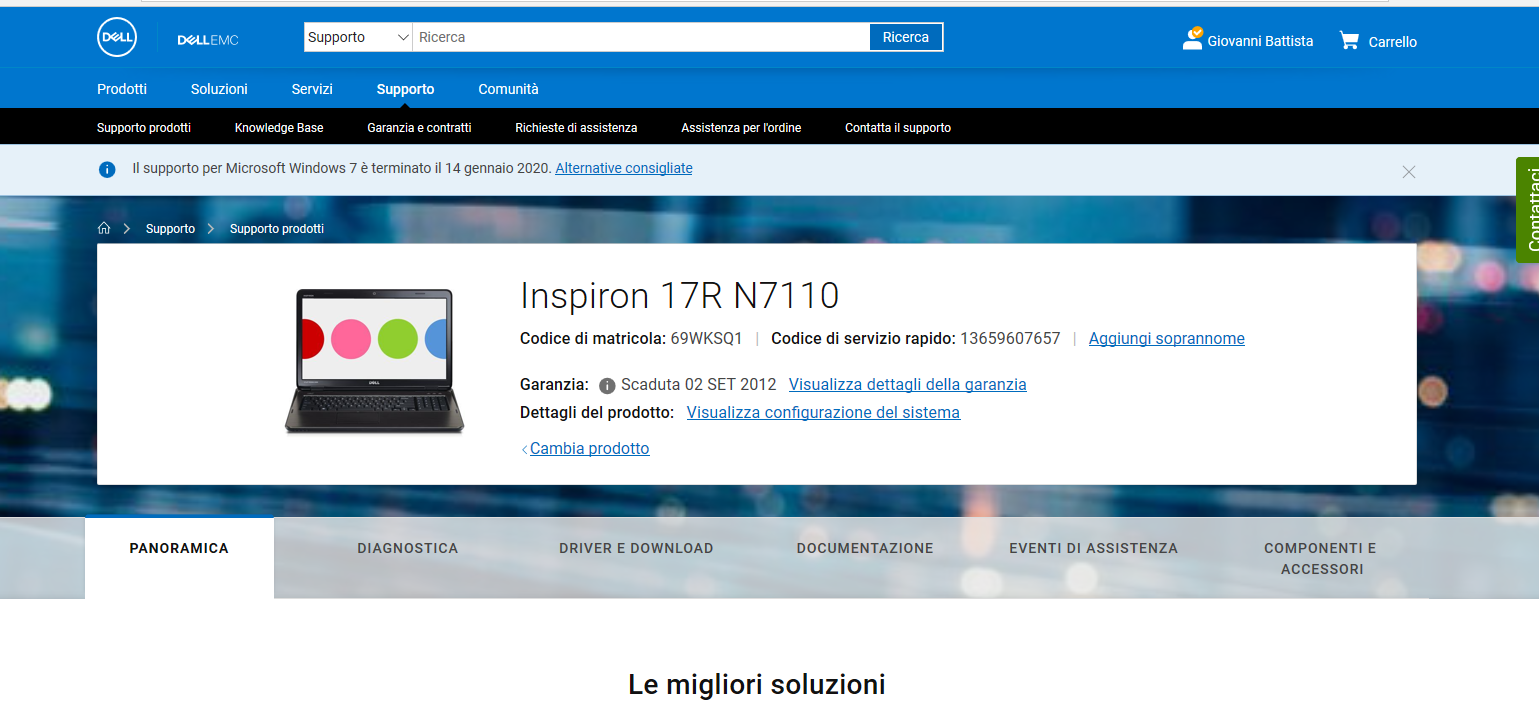Image resolution: width=1539 pixels, height=715 pixels.
Task: Open the shopping cart icon
Action: [x=1349, y=40]
